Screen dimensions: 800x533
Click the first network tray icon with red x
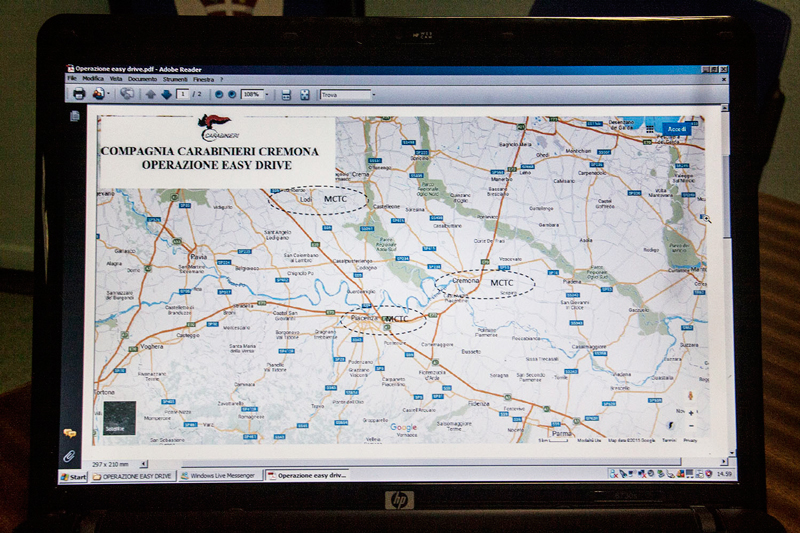click(x=613, y=474)
